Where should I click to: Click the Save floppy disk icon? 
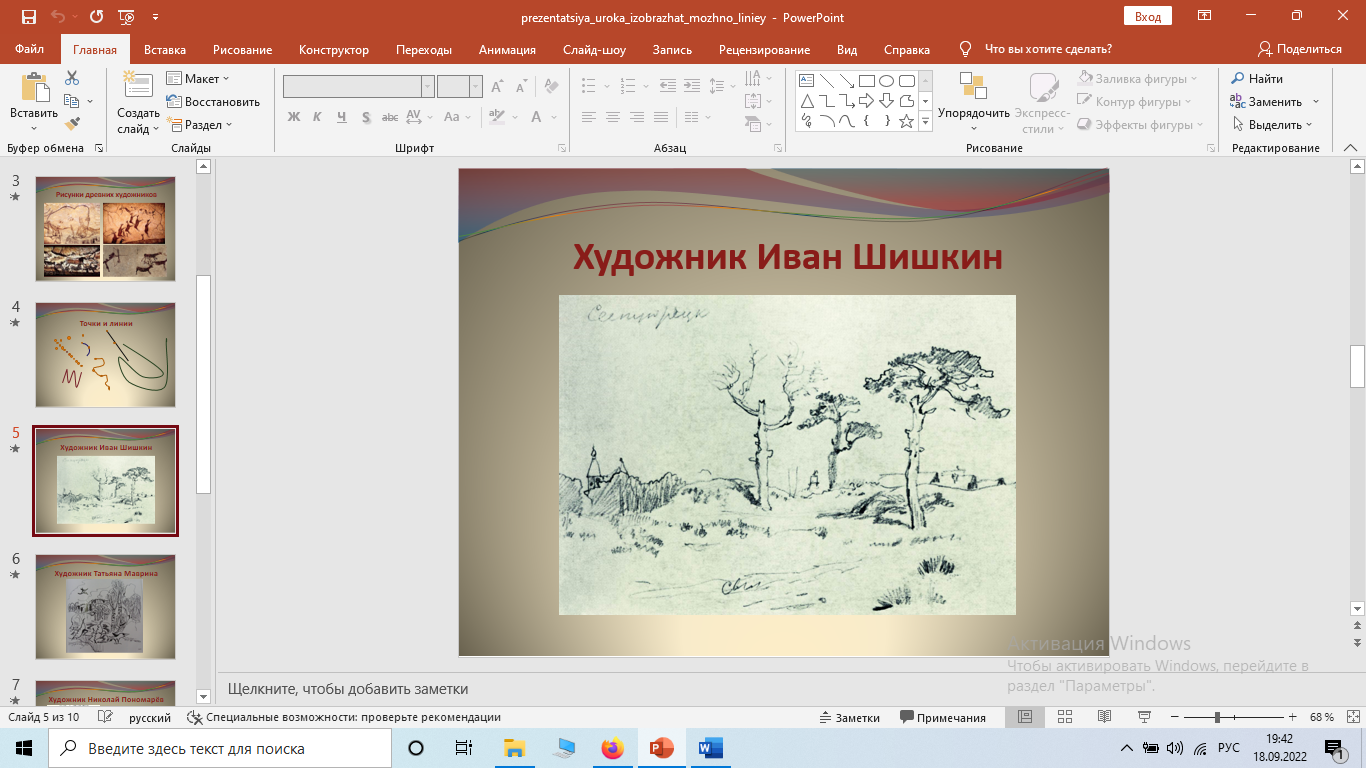click(28, 17)
